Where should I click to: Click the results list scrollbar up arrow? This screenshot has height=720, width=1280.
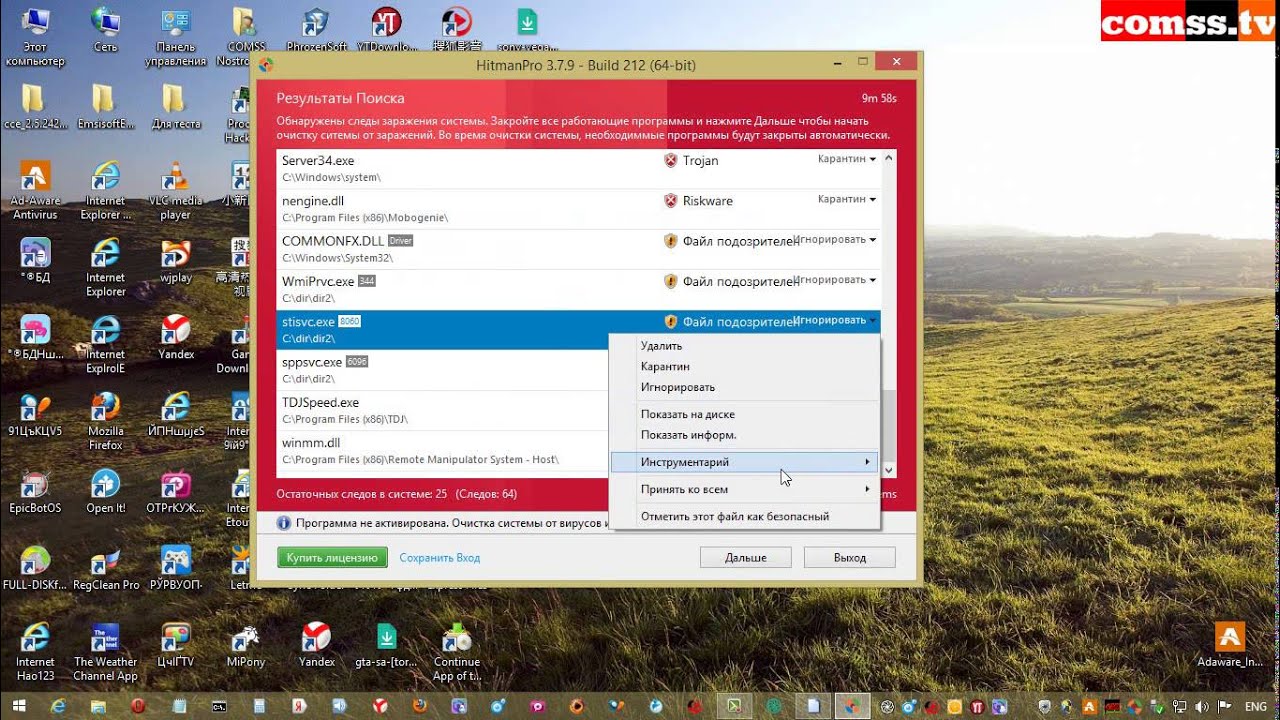point(889,158)
